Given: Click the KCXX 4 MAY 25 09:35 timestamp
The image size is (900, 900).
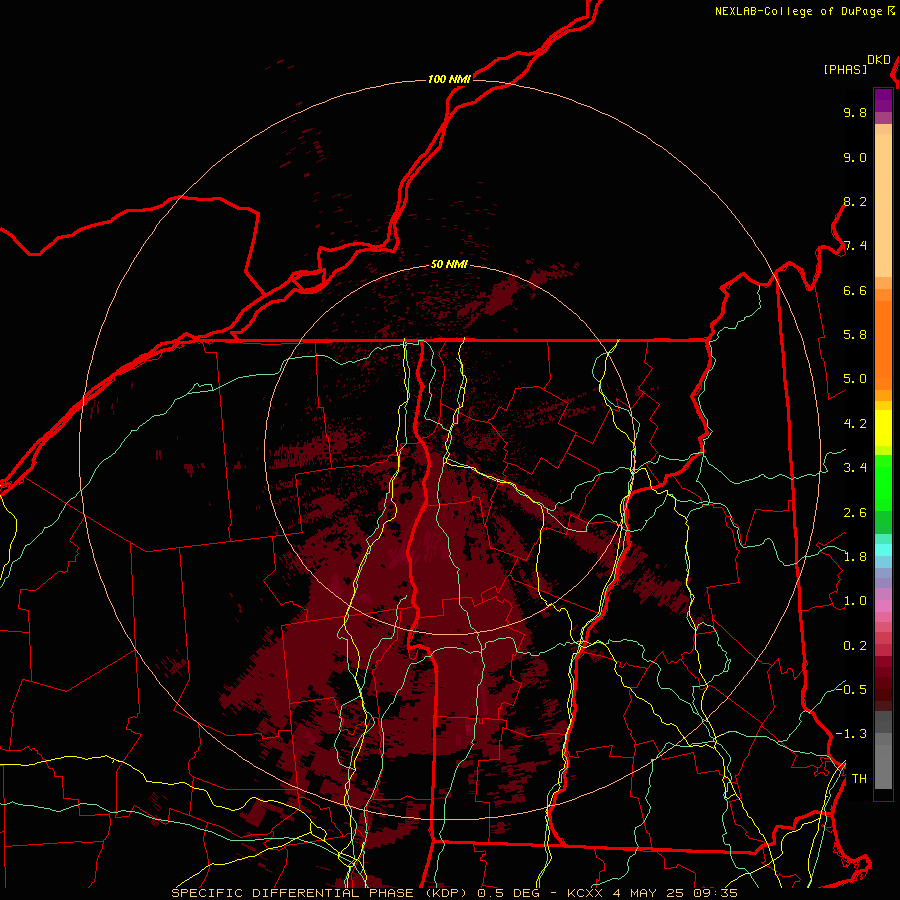Looking at the screenshot, I should pos(652,893).
